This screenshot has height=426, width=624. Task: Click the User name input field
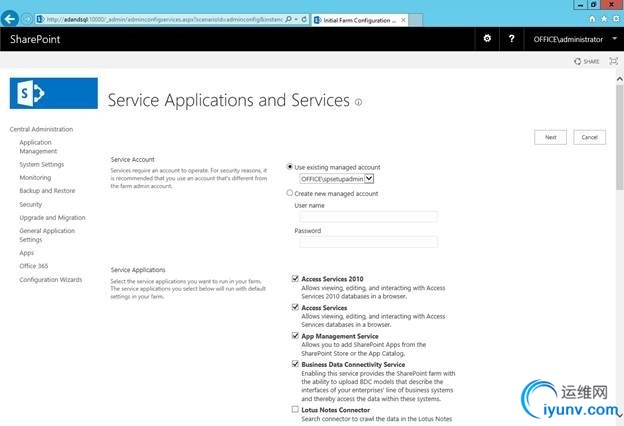tap(368, 217)
